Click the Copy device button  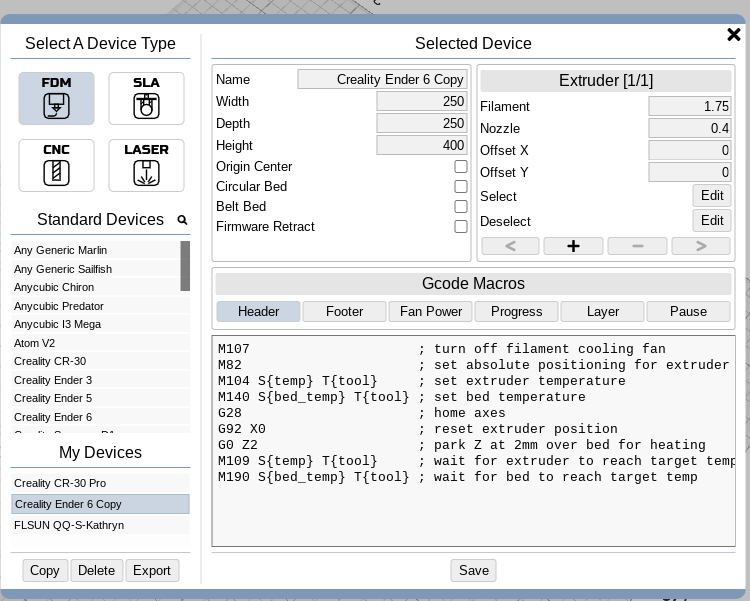(45, 570)
